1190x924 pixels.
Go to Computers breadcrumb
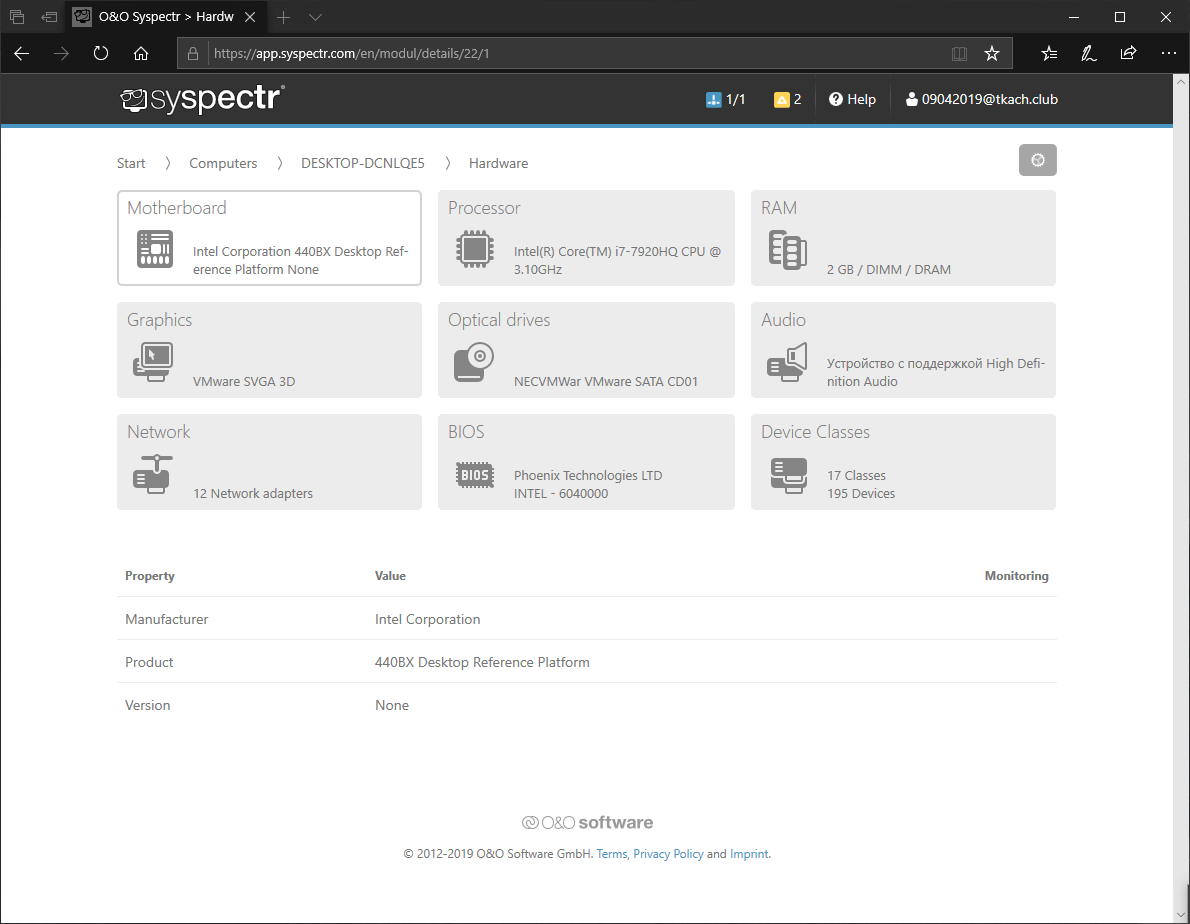point(223,163)
